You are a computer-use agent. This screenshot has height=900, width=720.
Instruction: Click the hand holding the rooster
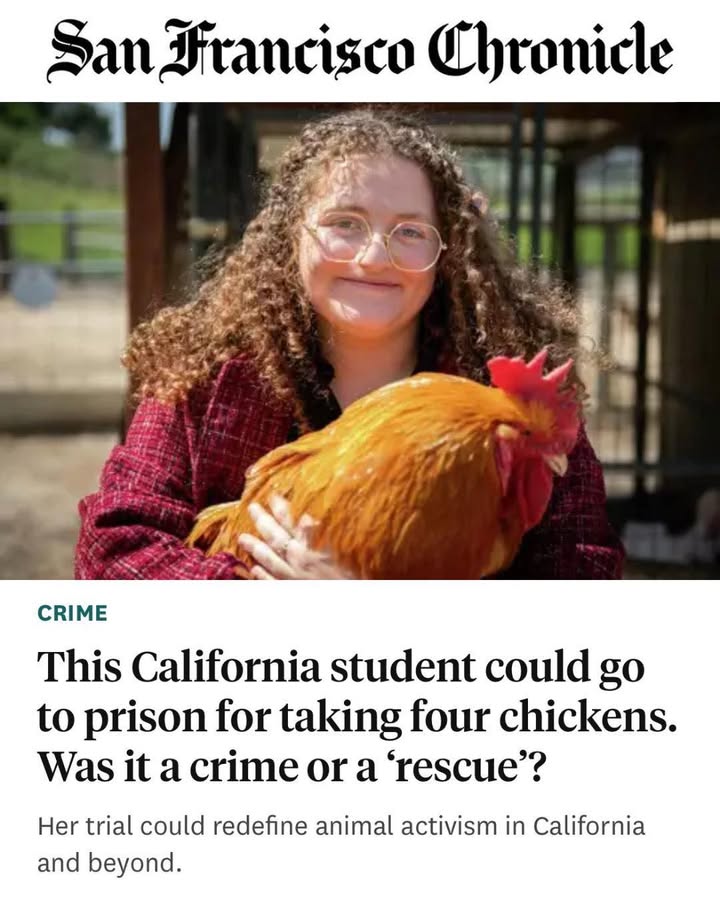coord(281,540)
